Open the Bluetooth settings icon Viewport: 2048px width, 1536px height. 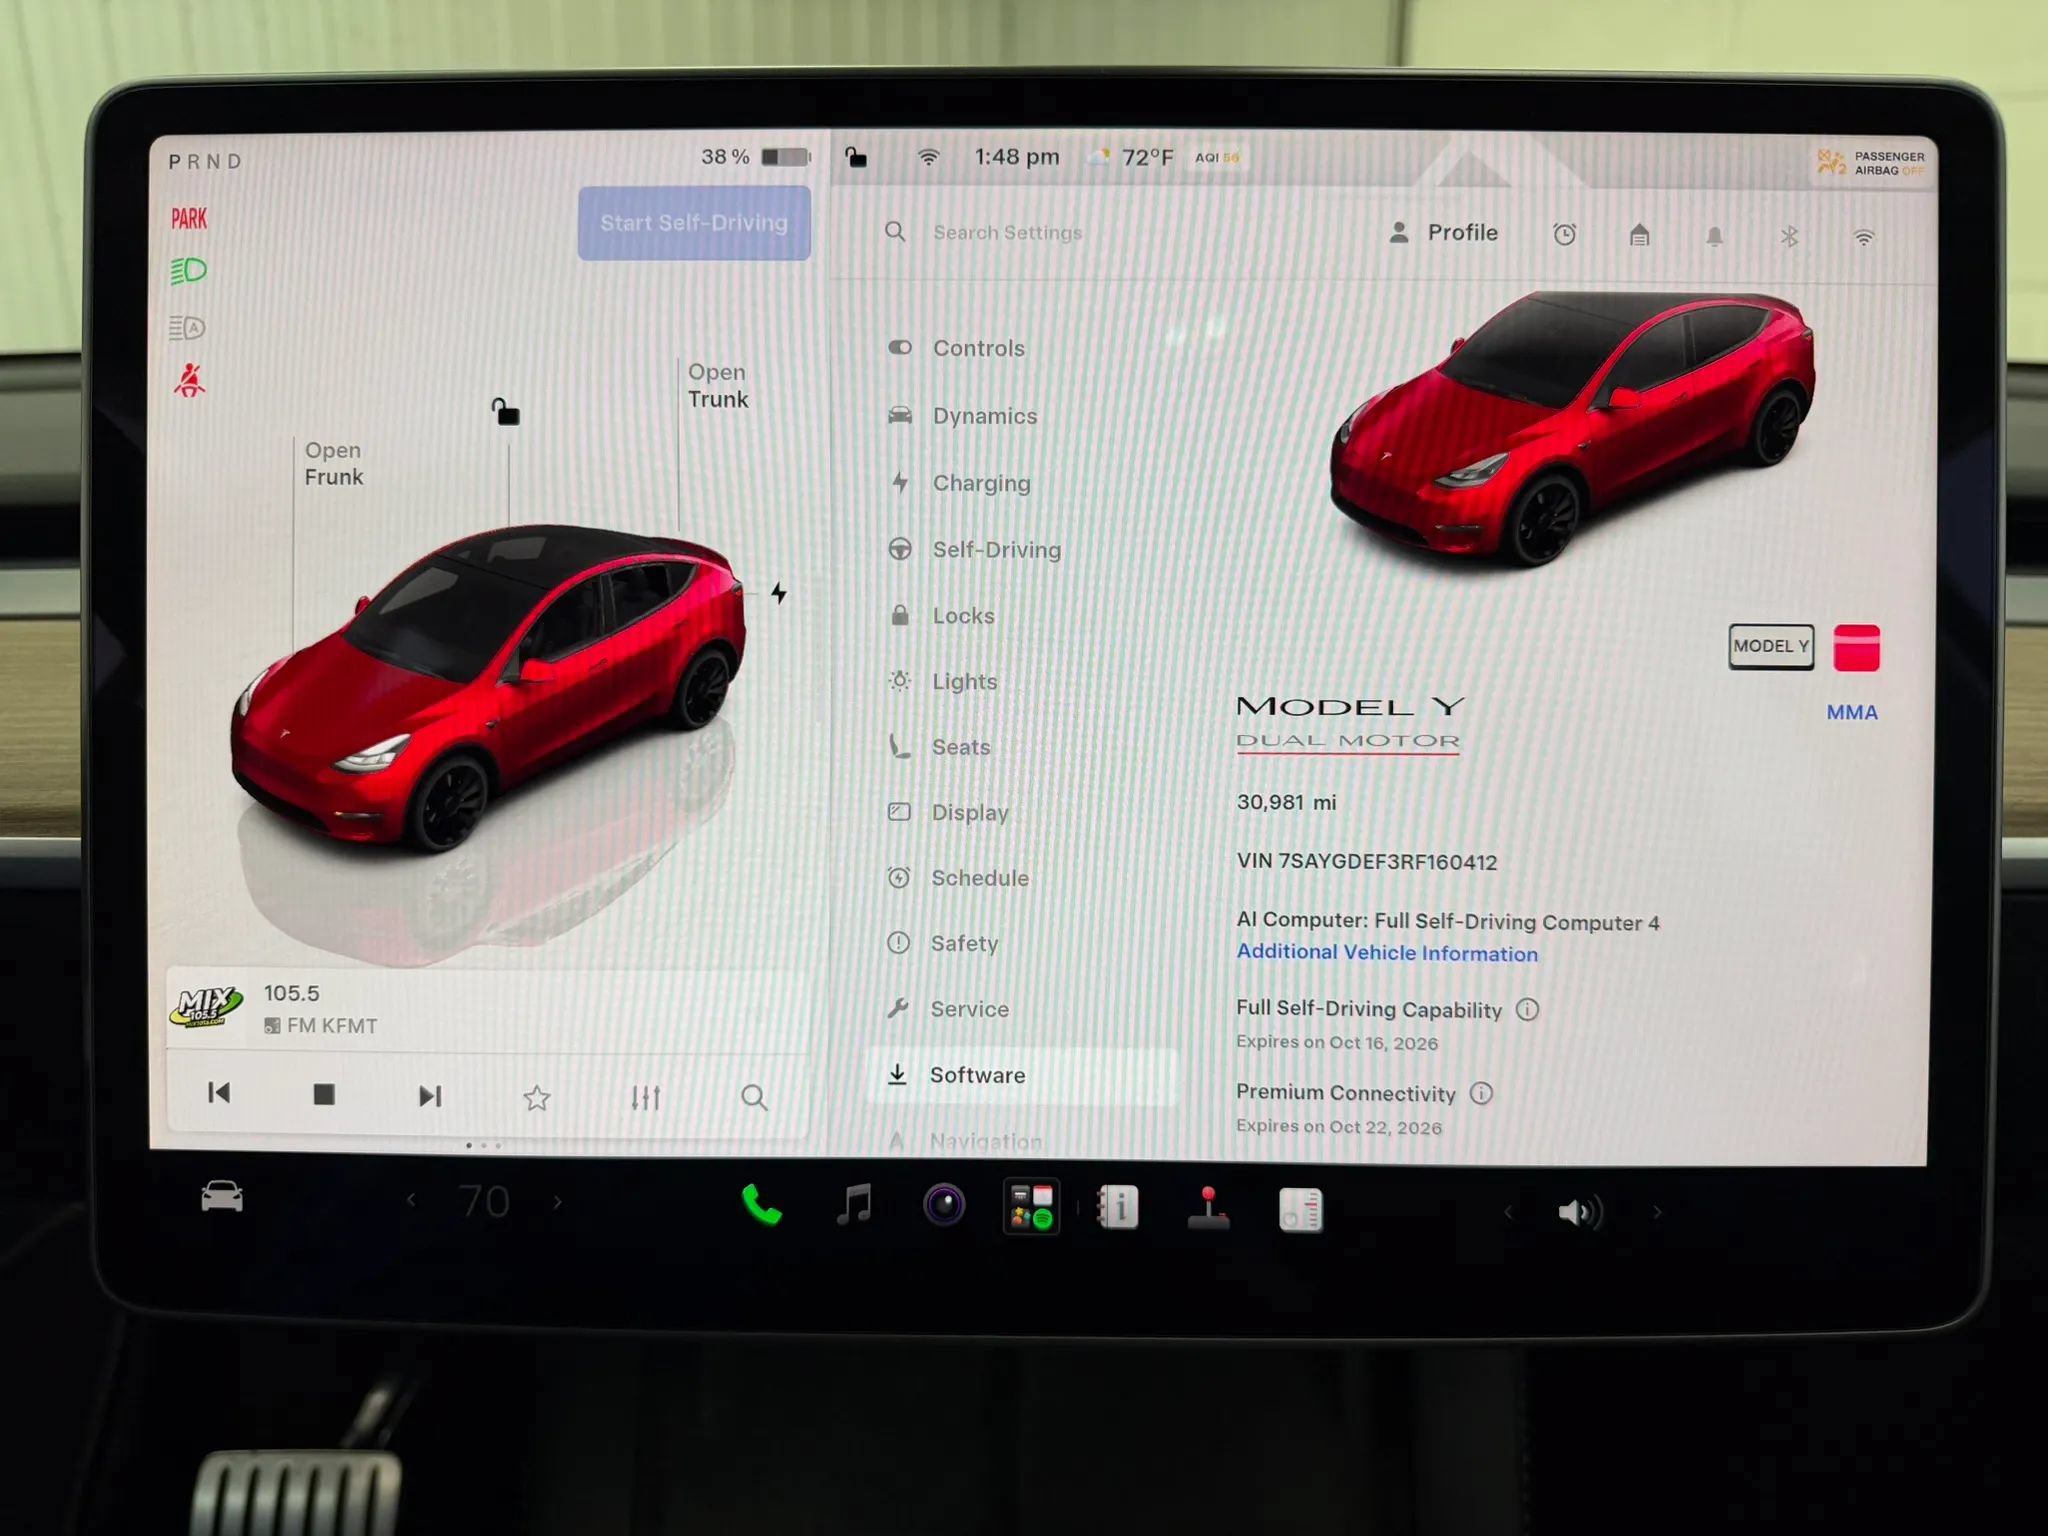point(1789,237)
